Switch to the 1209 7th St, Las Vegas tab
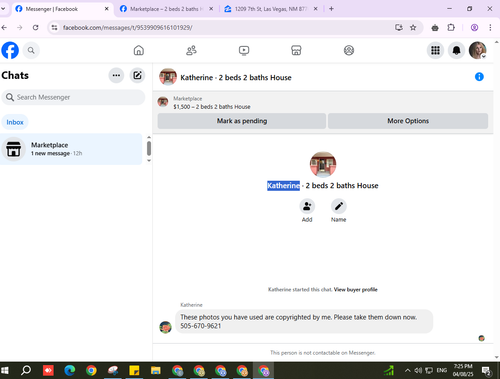Viewport: 500px width, 379px height. (x=271, y=9)
